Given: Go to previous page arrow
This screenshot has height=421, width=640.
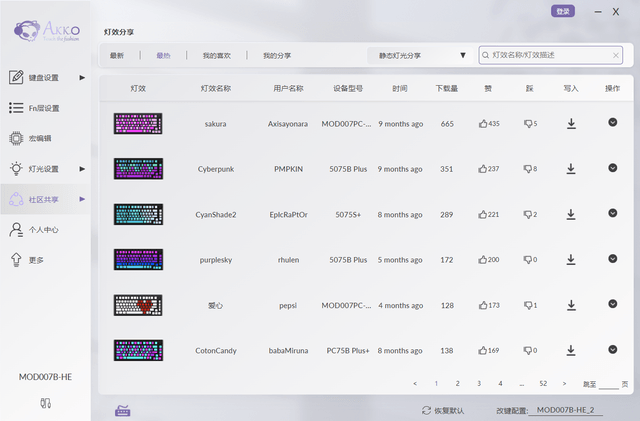Looking at the screenshot, I should pos(415,383).
